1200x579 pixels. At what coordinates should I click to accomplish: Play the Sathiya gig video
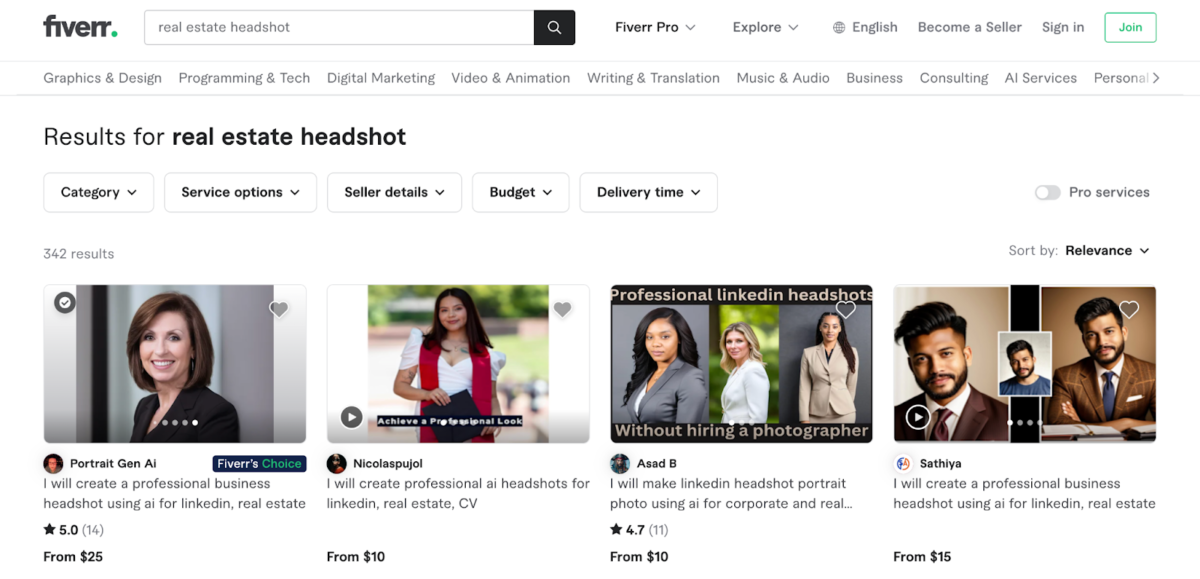(x=918, y=417)
